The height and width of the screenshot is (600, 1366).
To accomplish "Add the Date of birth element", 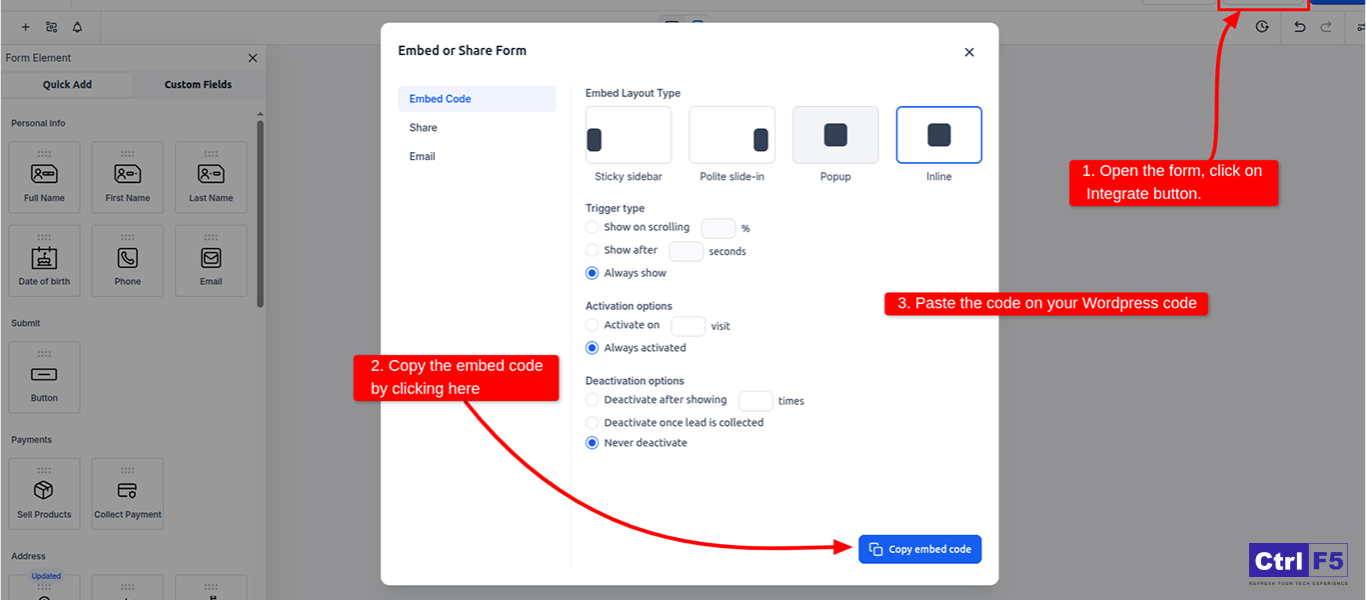I will tap(44, 260).
